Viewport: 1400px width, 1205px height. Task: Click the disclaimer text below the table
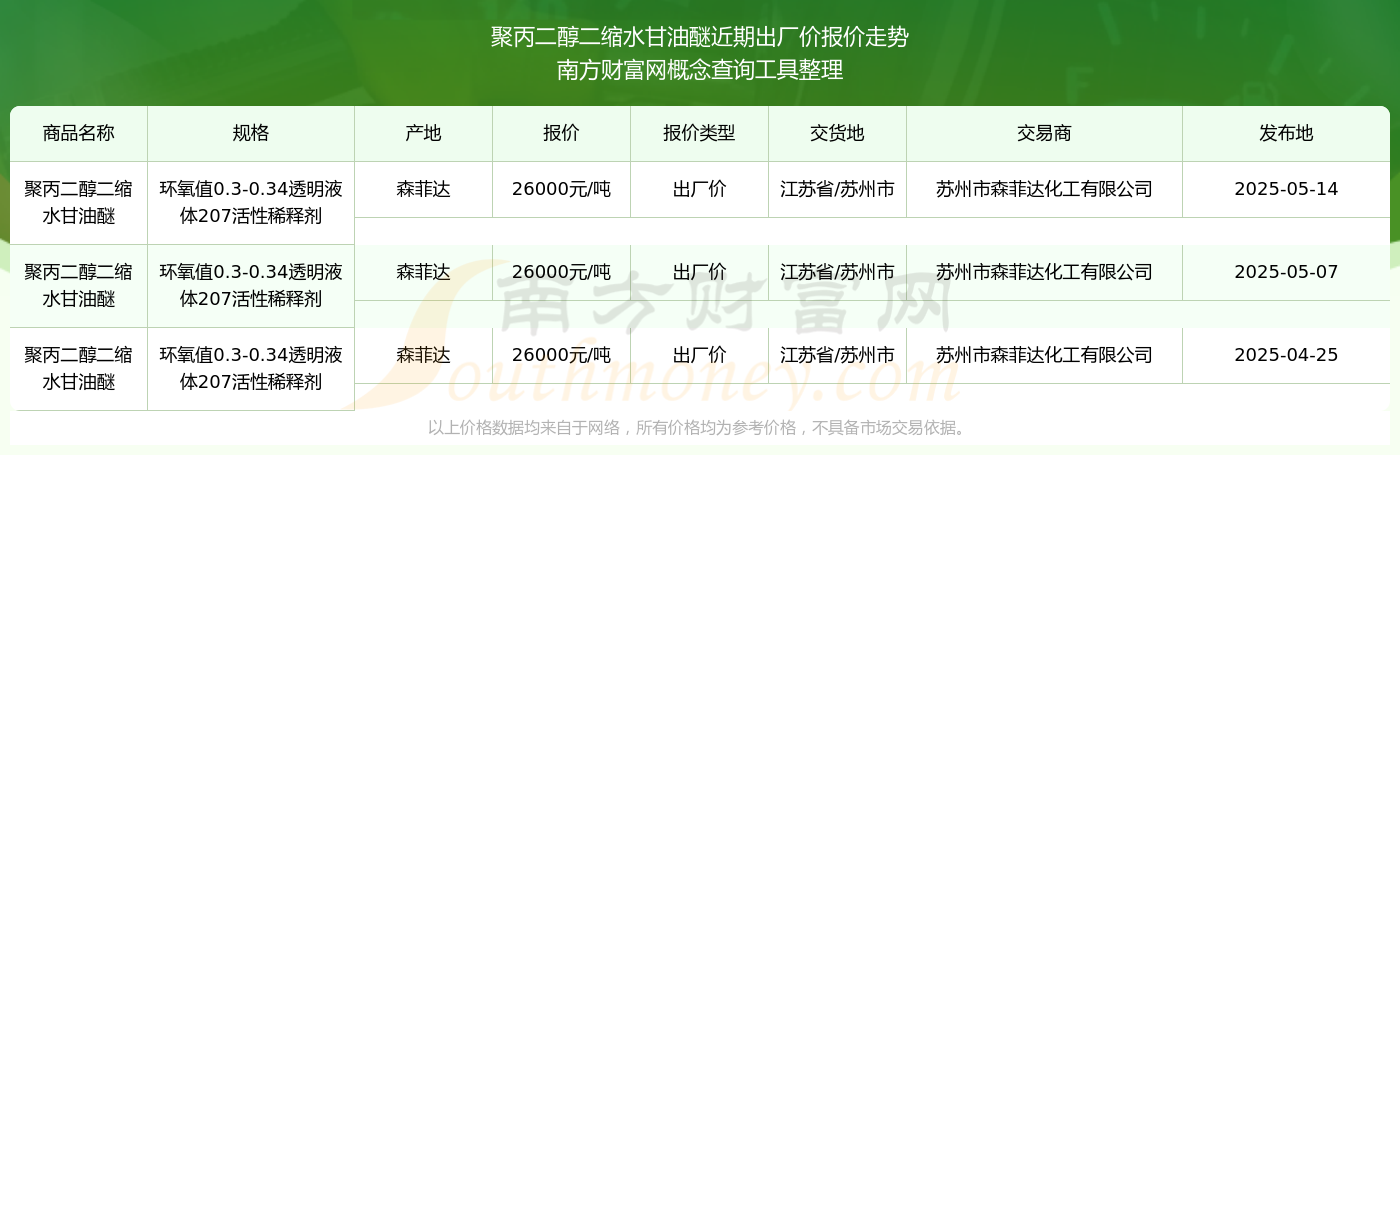(x=700, y=428)
